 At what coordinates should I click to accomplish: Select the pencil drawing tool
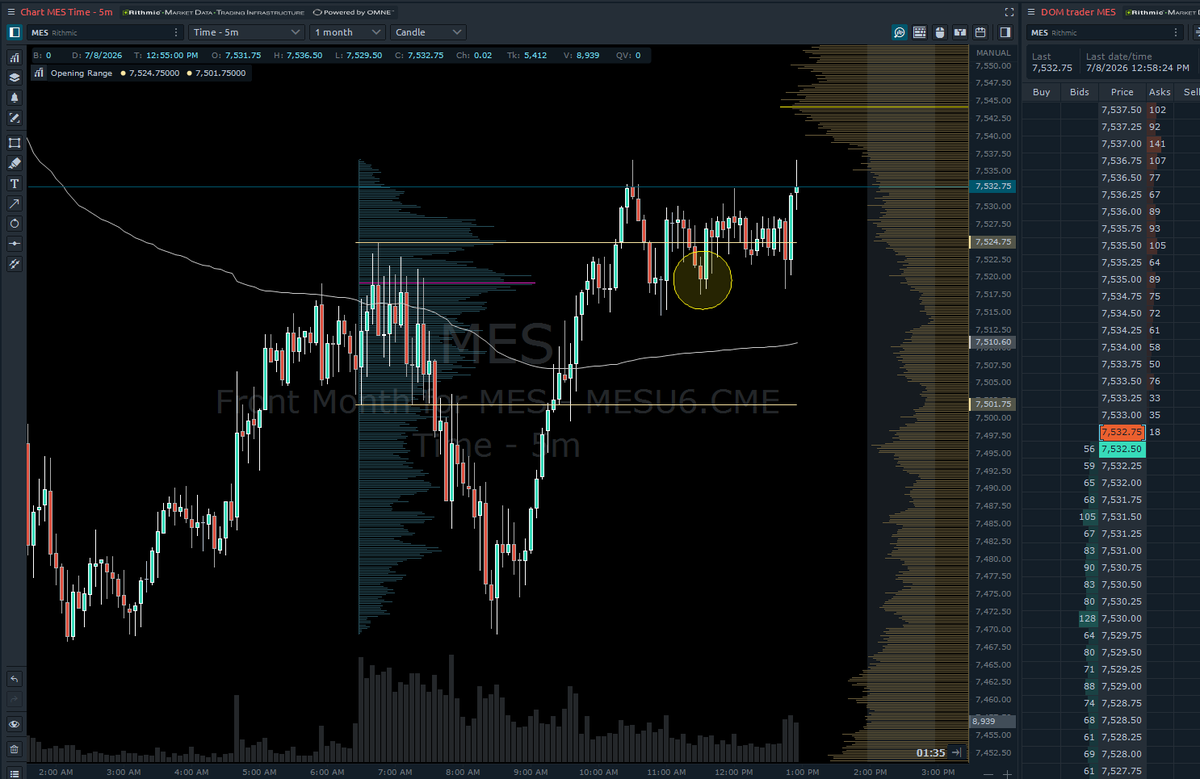click(14, 118)
